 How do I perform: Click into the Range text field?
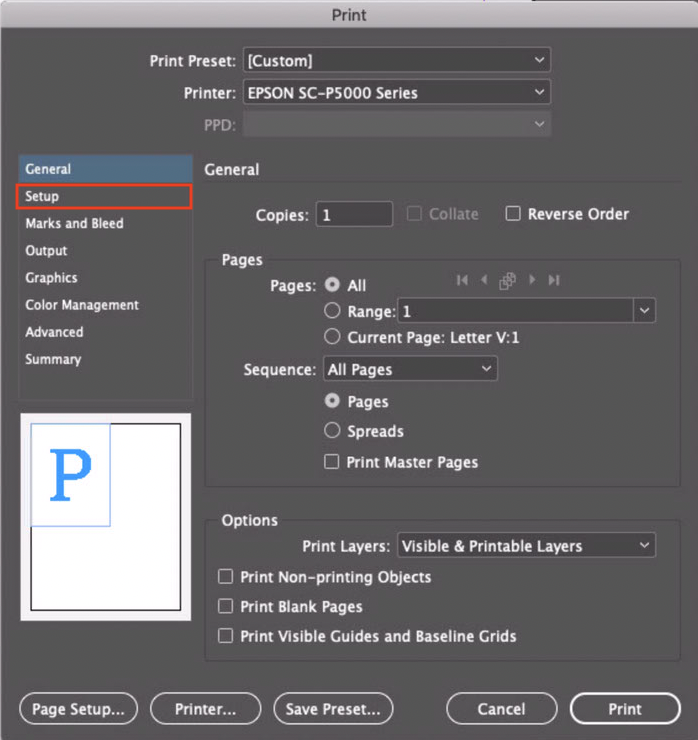[x=515, y=311]
